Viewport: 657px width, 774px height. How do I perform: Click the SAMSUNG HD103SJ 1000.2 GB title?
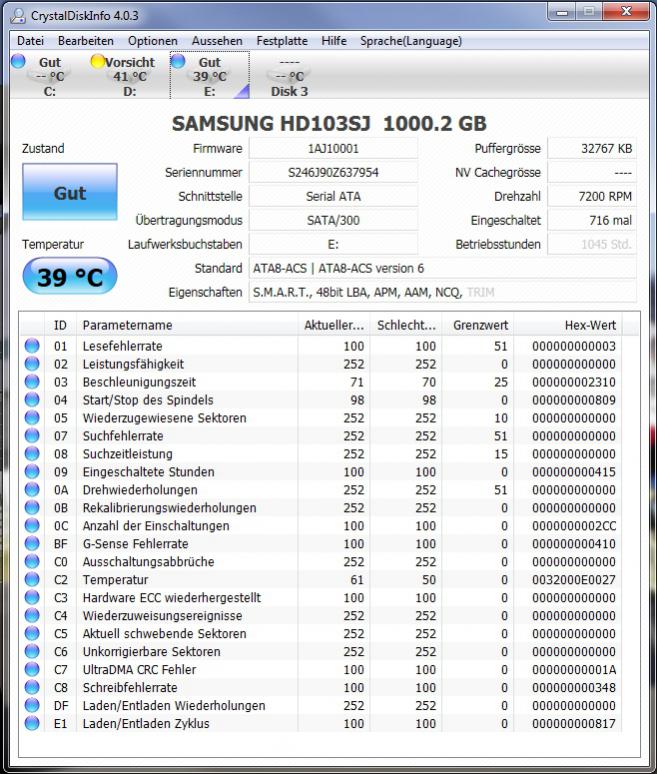329,123
